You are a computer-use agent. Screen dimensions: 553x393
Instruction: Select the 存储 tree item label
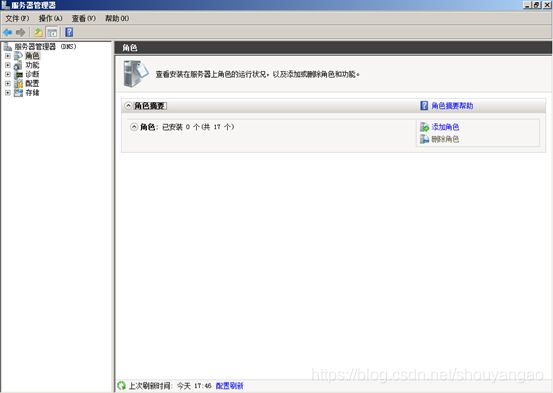tap(32, 93)
